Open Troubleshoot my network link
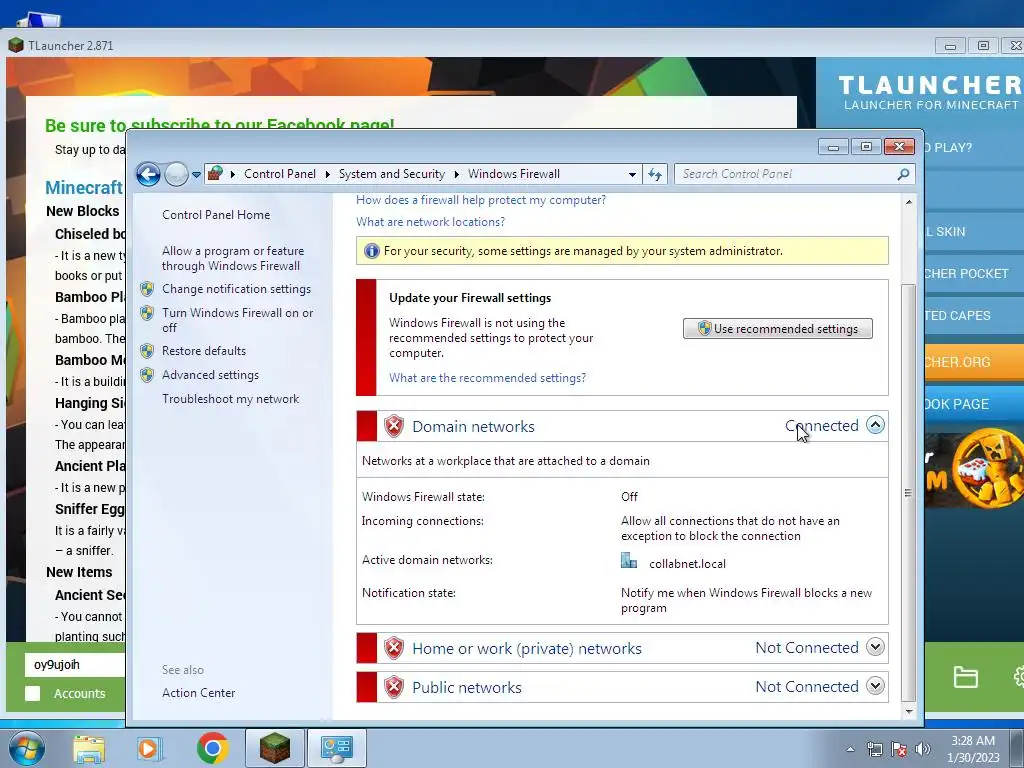The width and height of the screenshot is (1024, 768). [231, 399]
